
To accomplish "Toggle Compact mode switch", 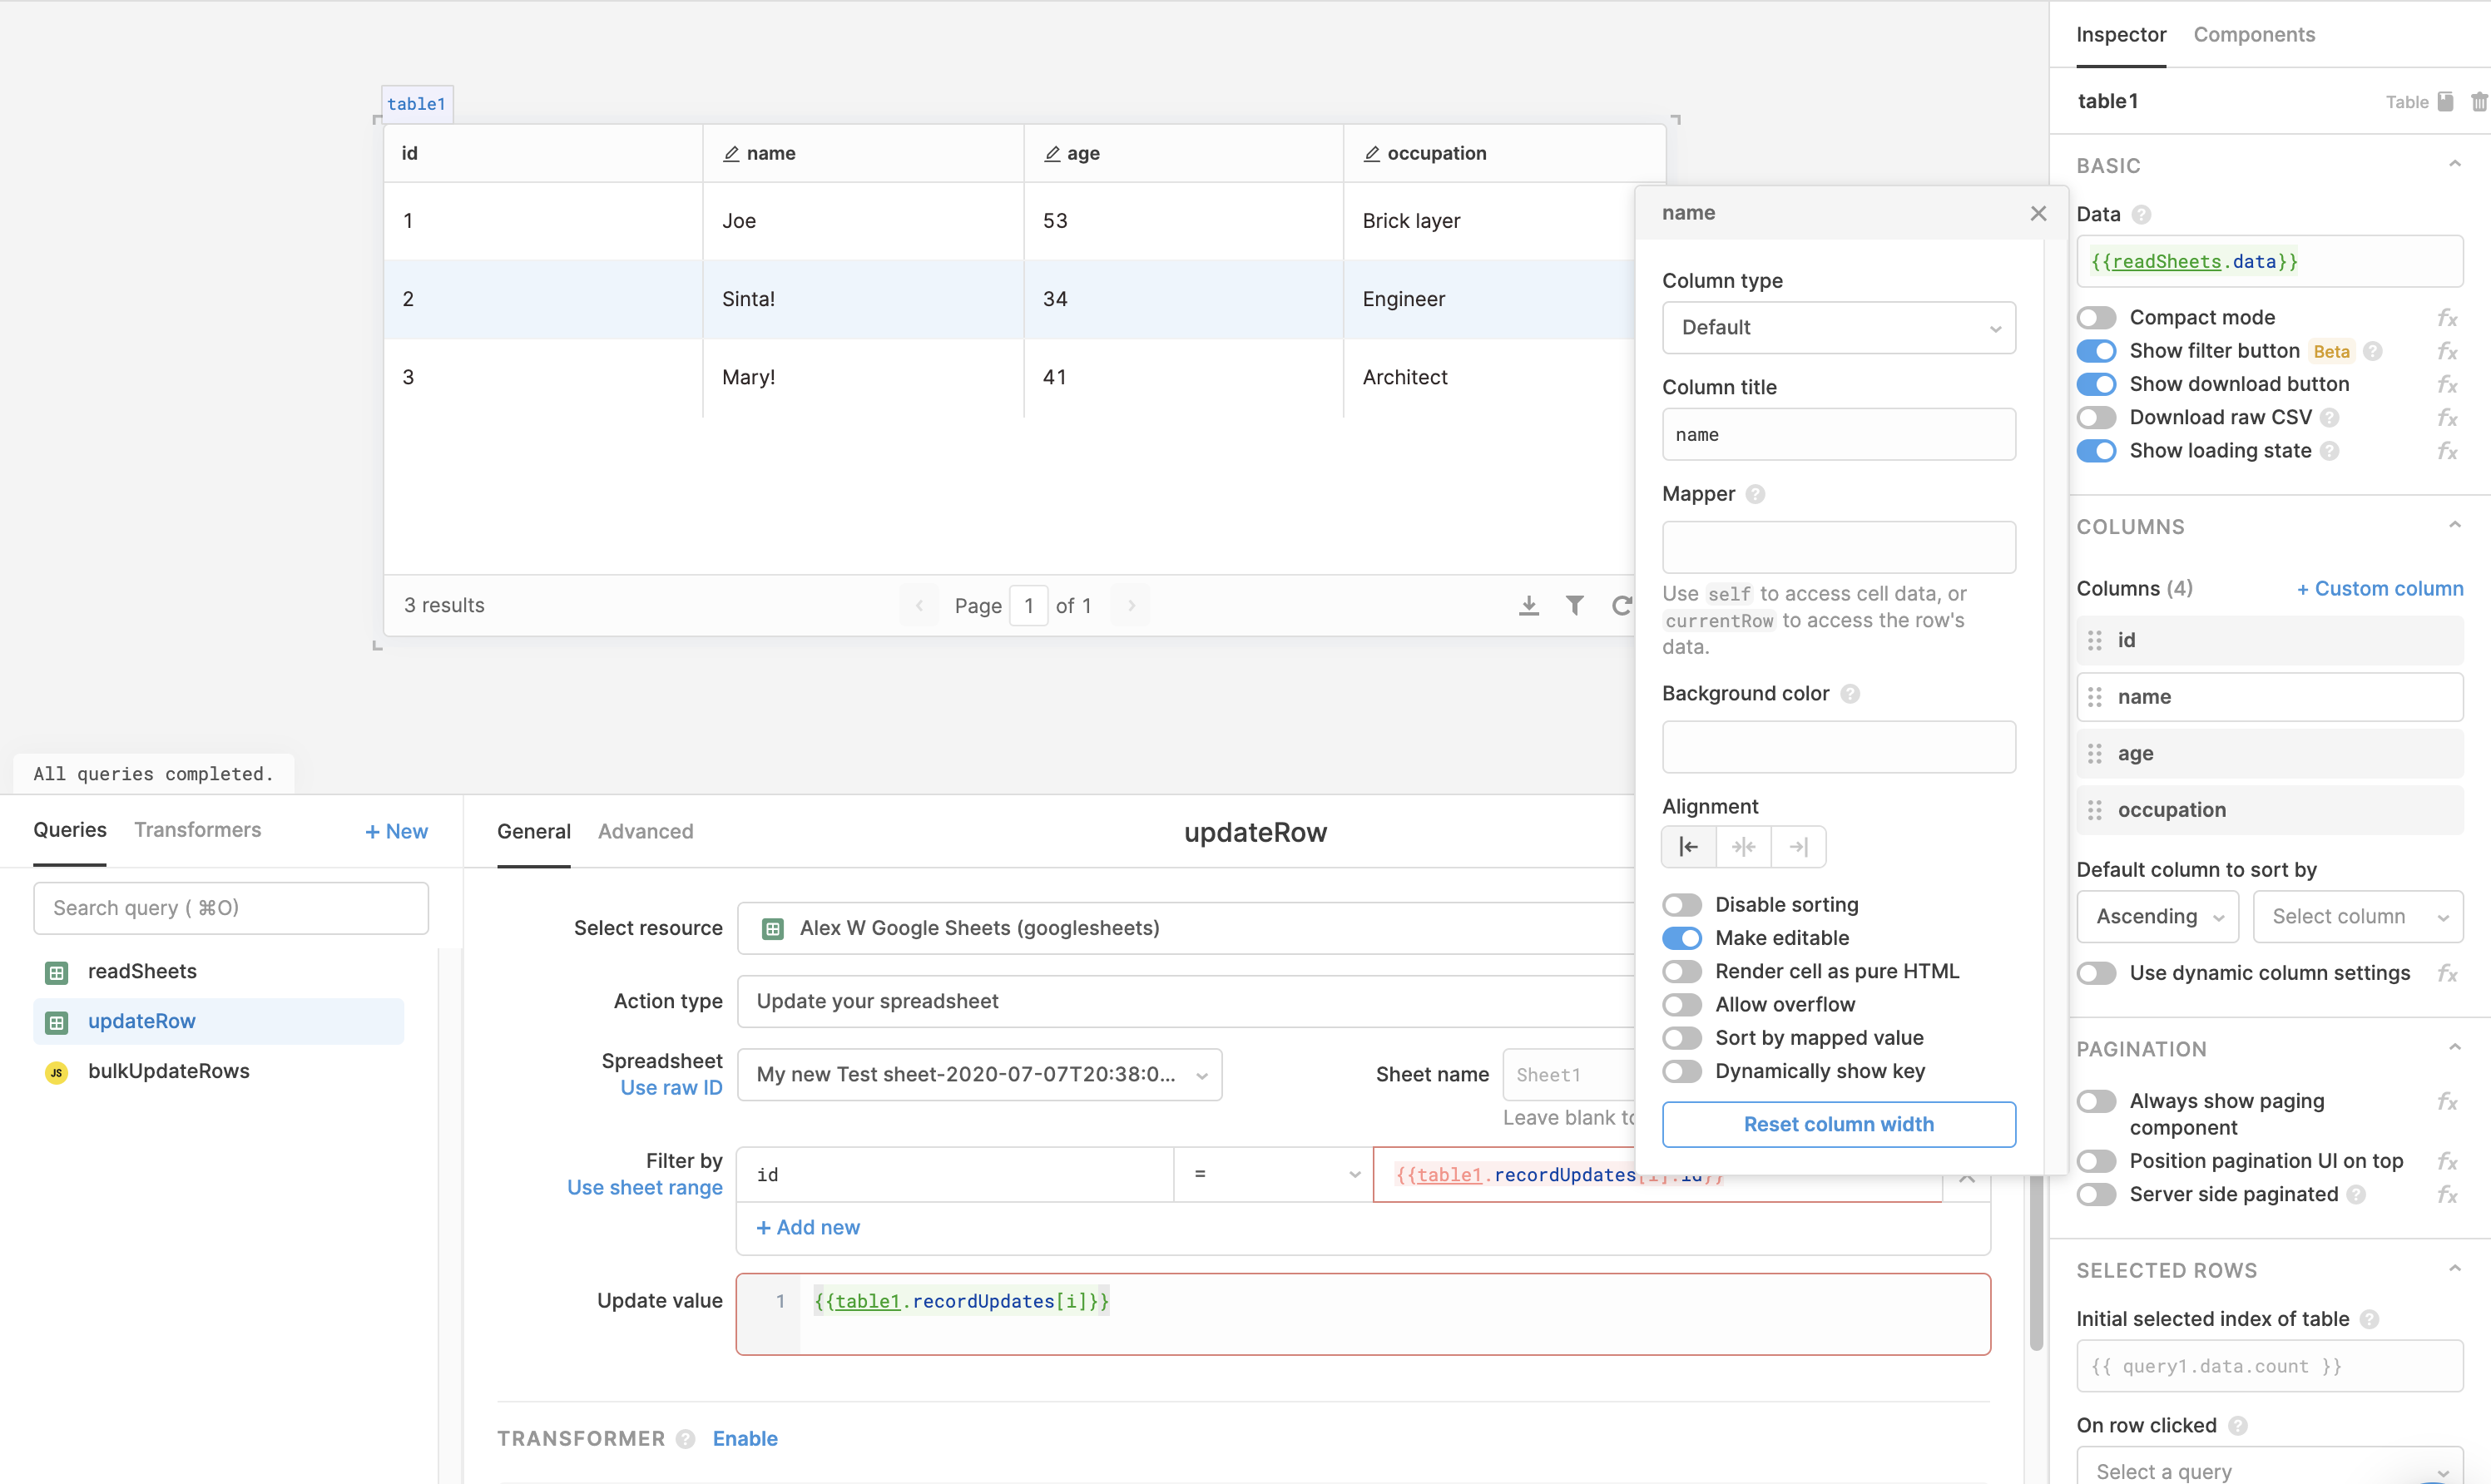I will pyautogui.click(x=2096, y=318).
